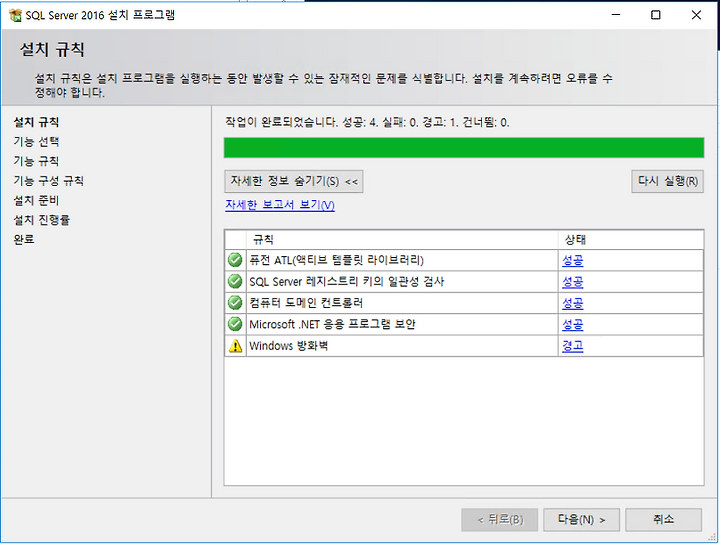The image size is (720, 545).
Task: Open 성공 status link for 퓨전 ATL
Action: coord(573,260)
